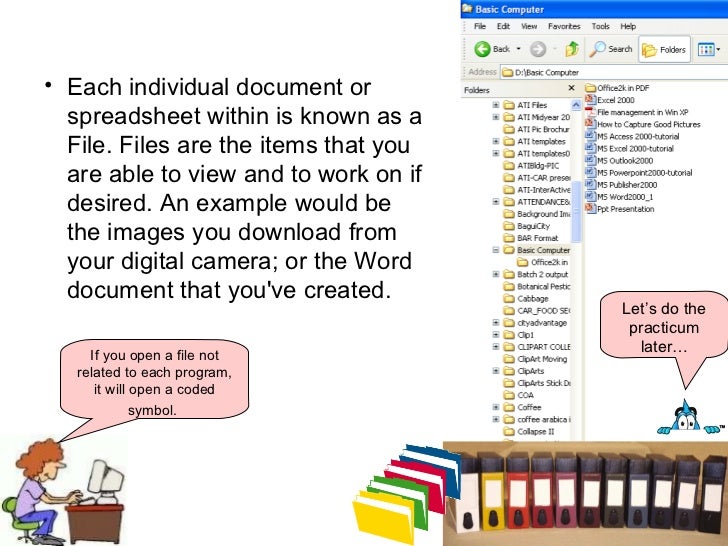Select Cabbage folder in tree

click(526, 298)
